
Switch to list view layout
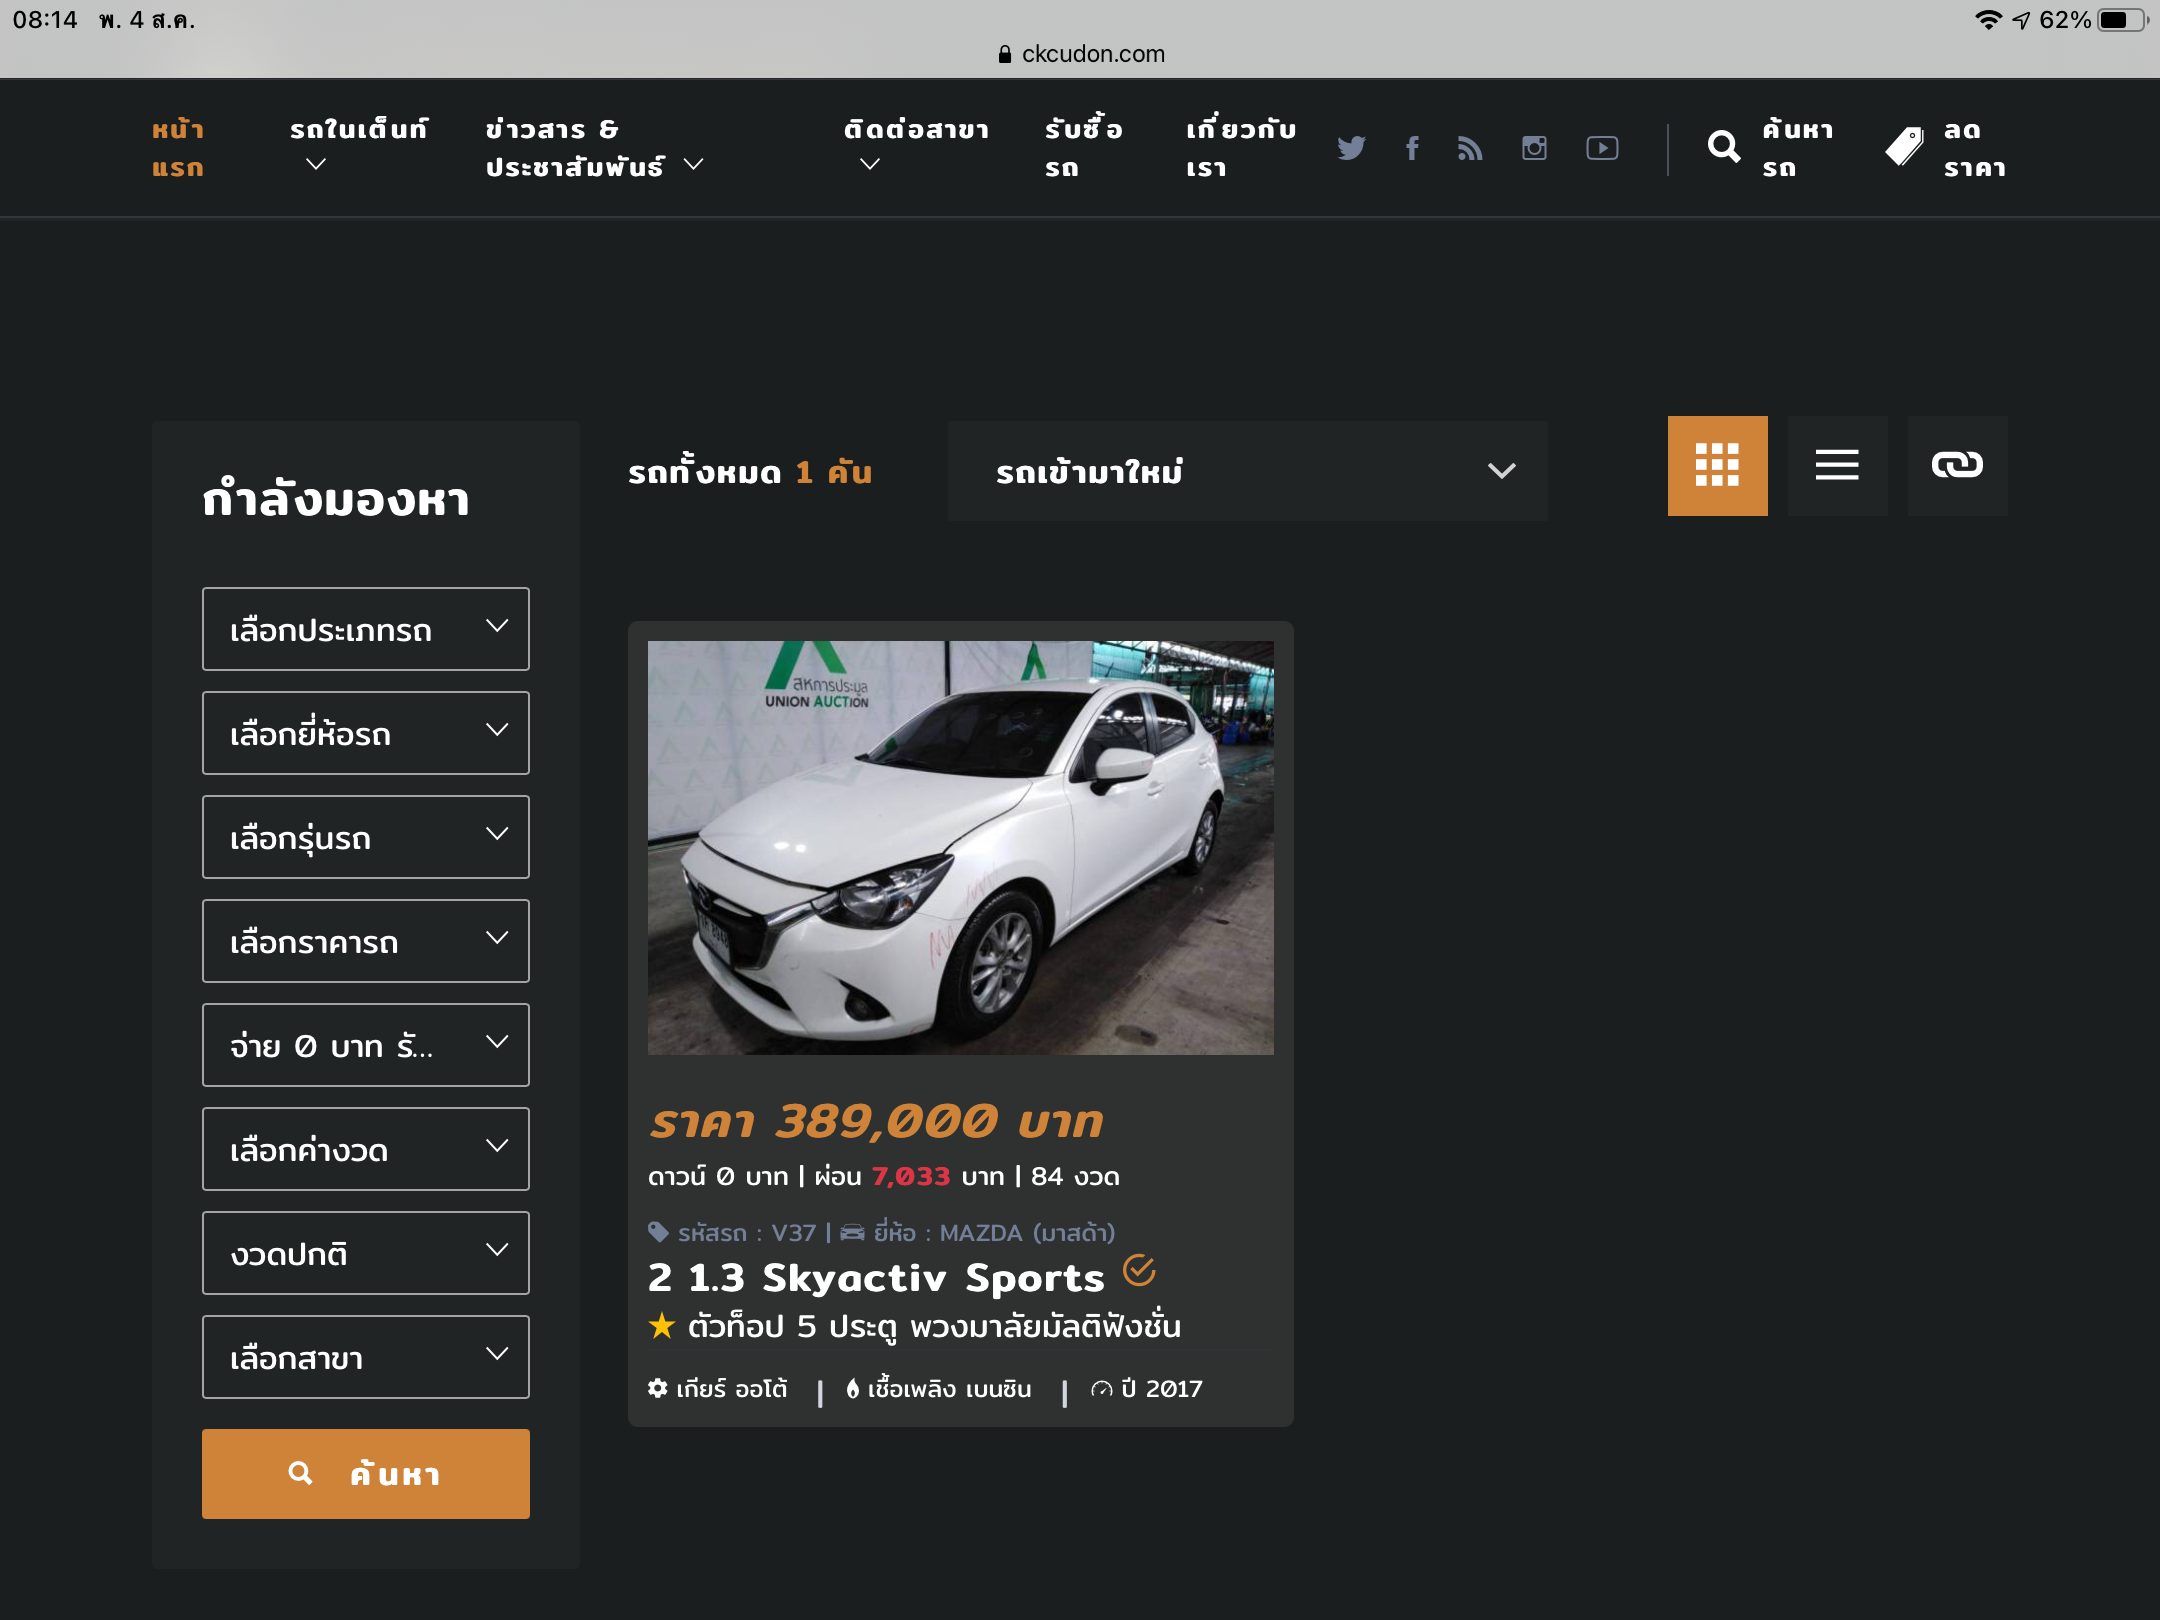pyautogui.click(x=1837, y=465)
